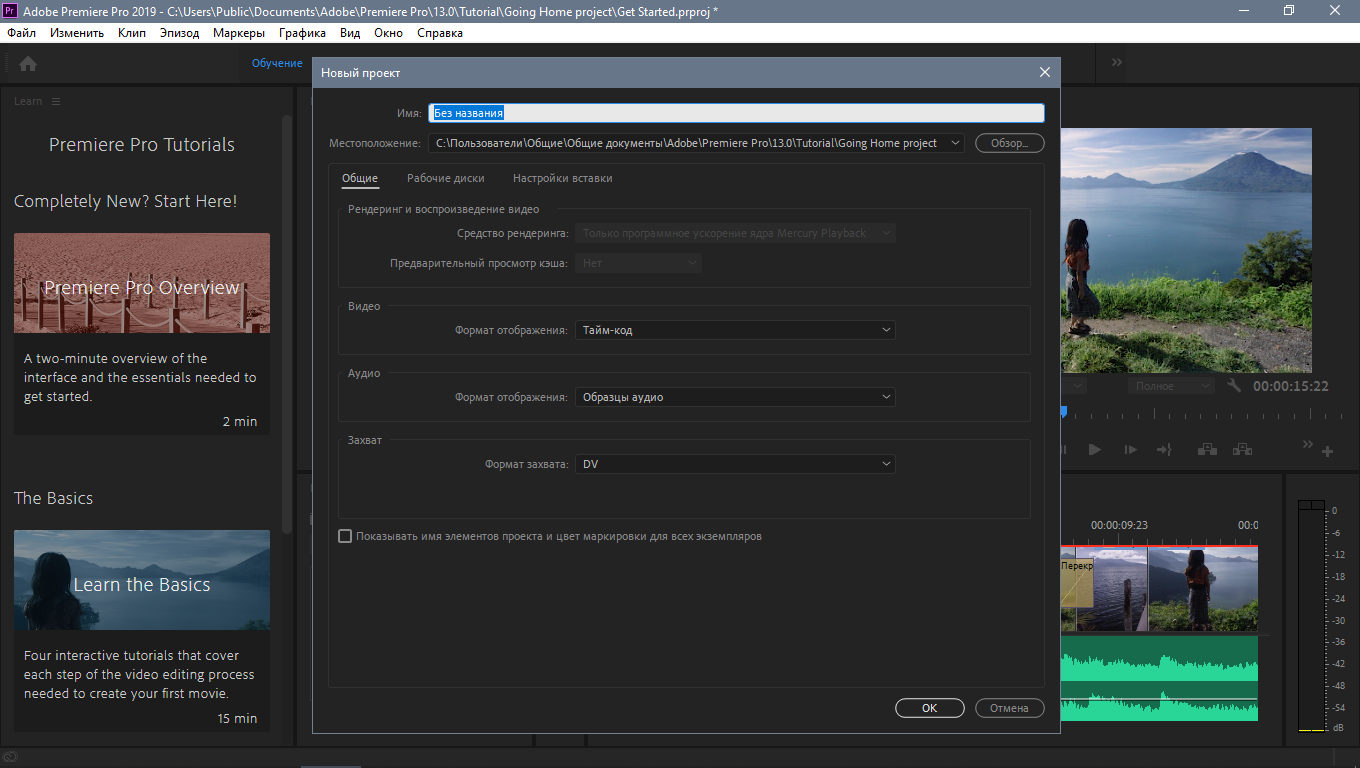Click the Home icon in the toolbar
The width and height of the screenshot is (1360, 768).
[27, 63]
